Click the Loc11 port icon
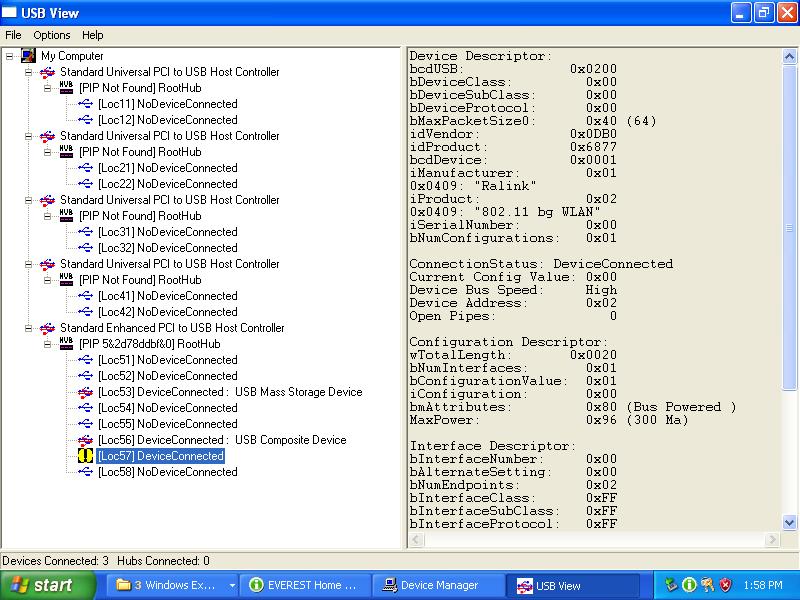800x600 pixels. coord(85,104)
